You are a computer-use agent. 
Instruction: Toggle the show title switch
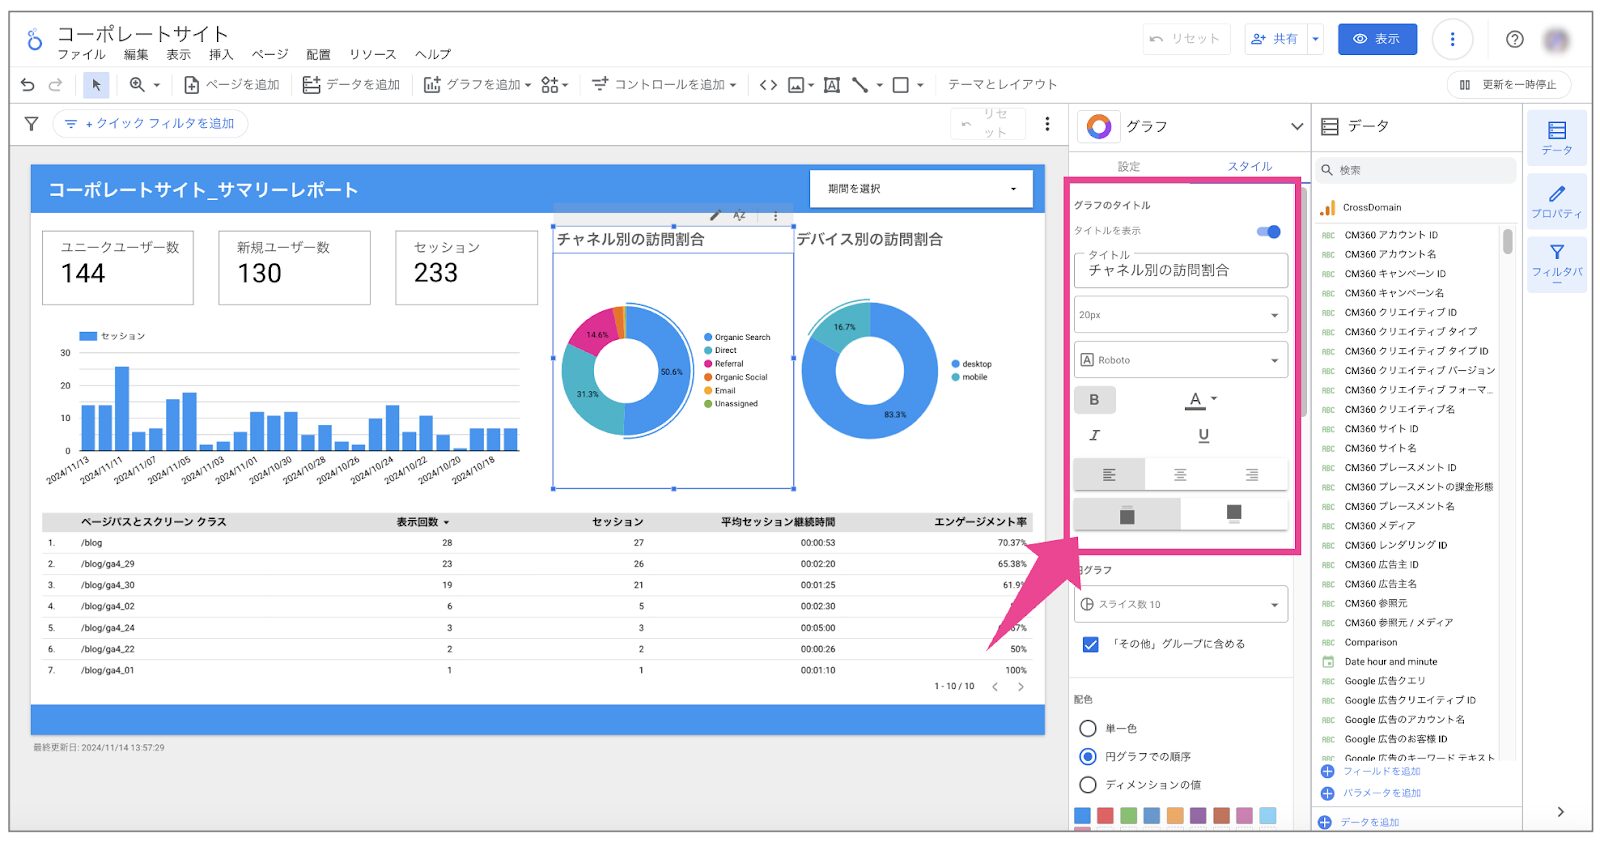(1269, 232)
